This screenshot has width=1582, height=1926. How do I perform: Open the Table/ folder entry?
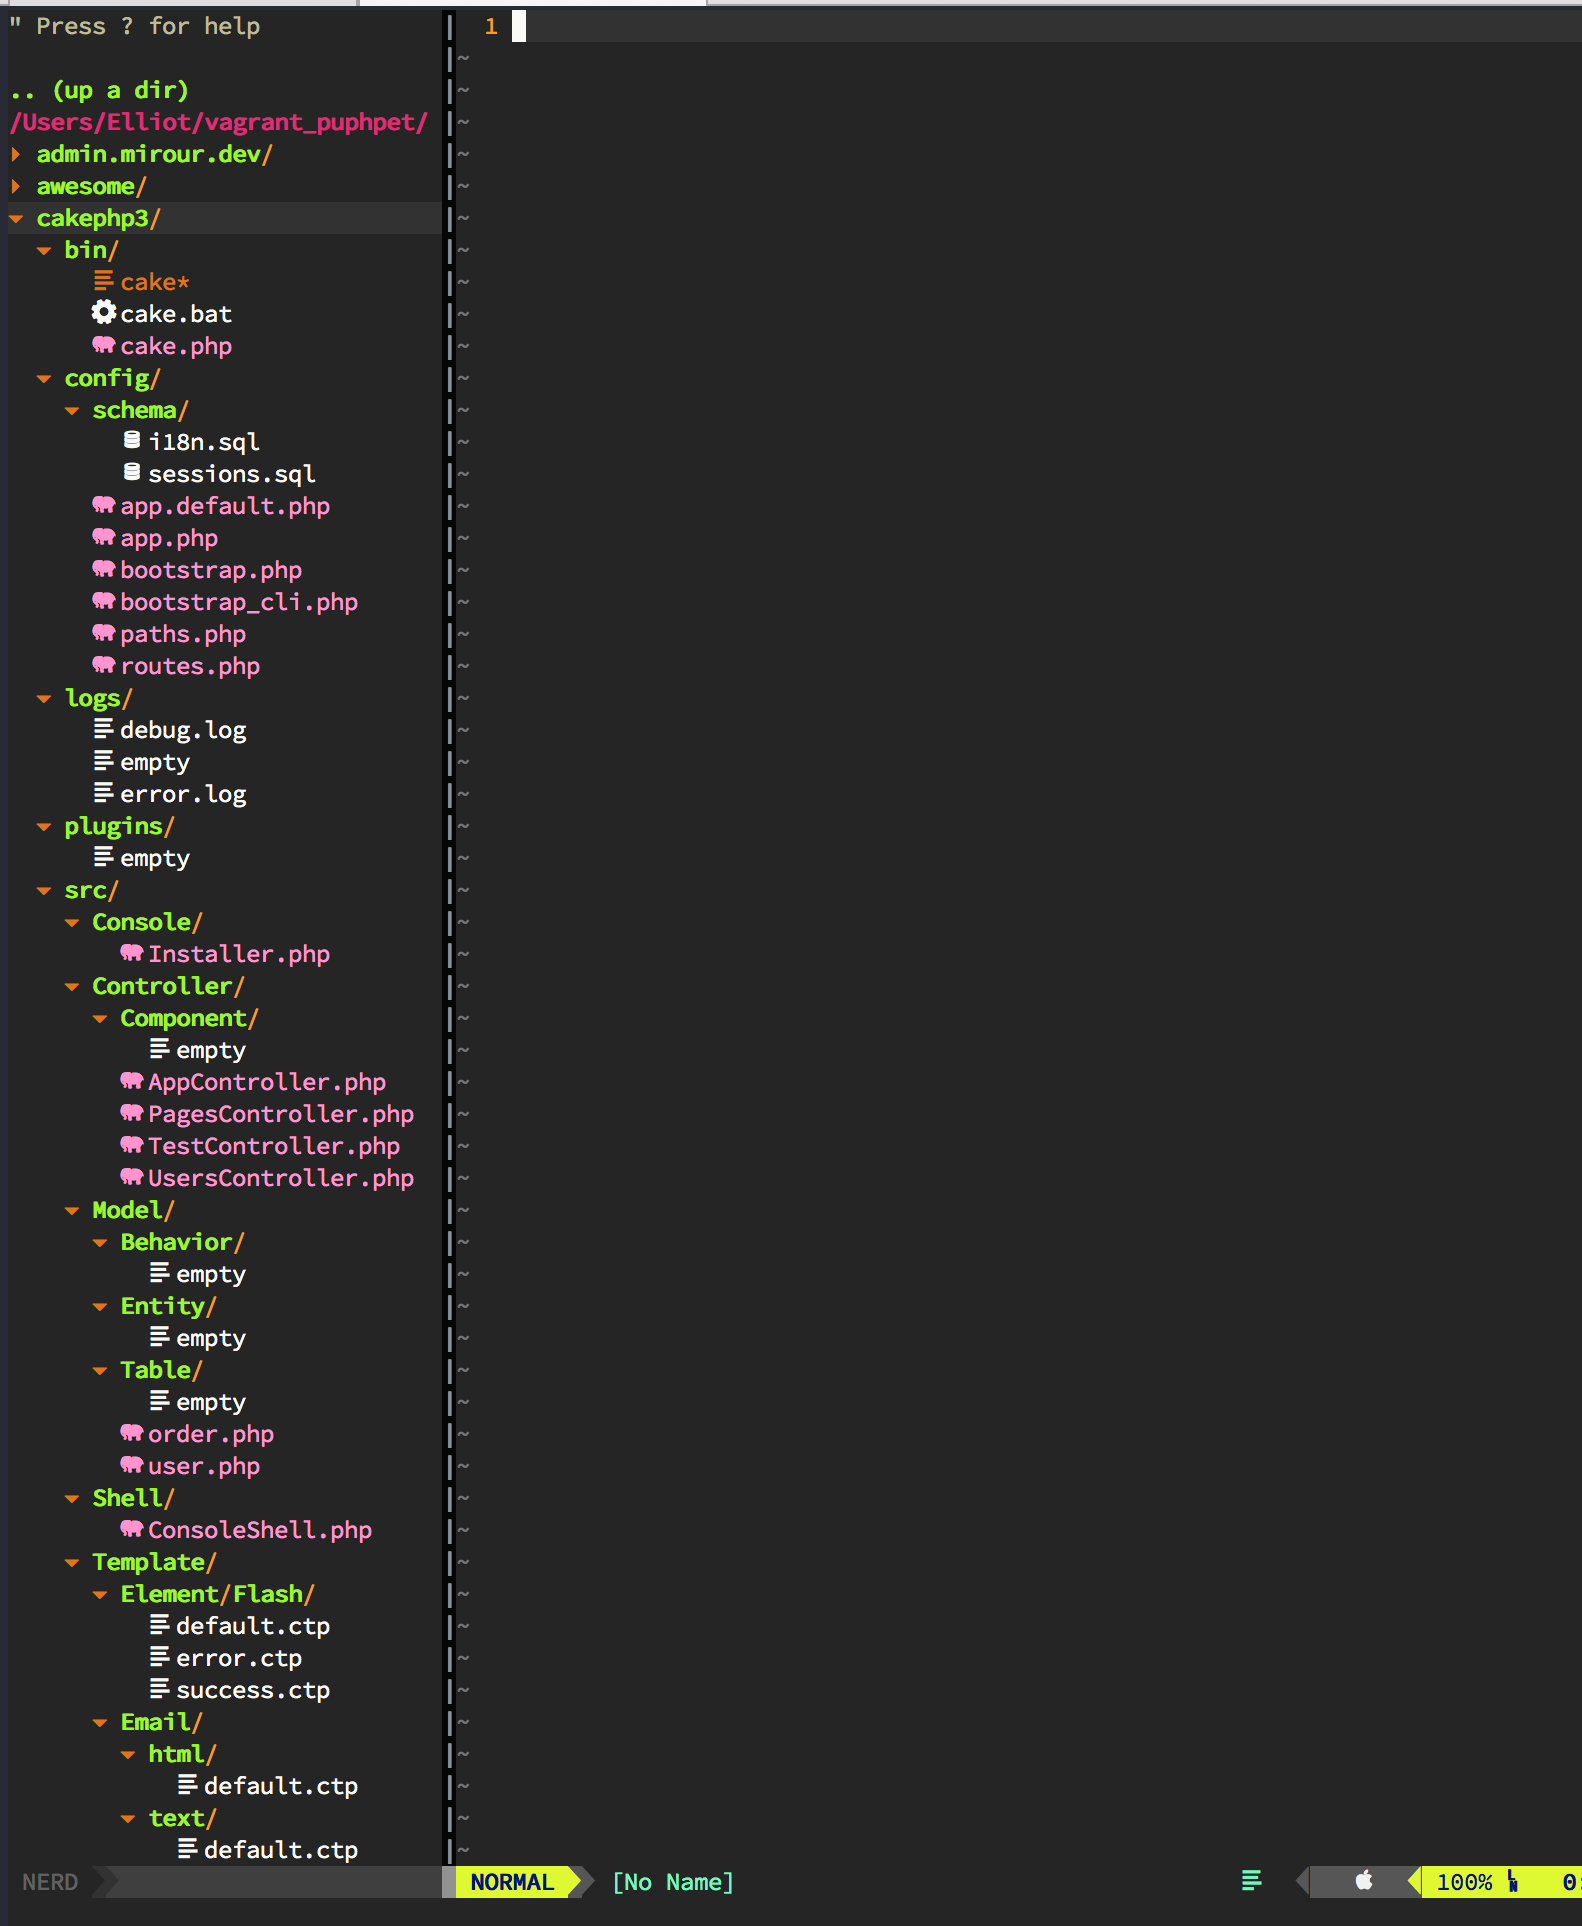click(x=161, y=1370)
